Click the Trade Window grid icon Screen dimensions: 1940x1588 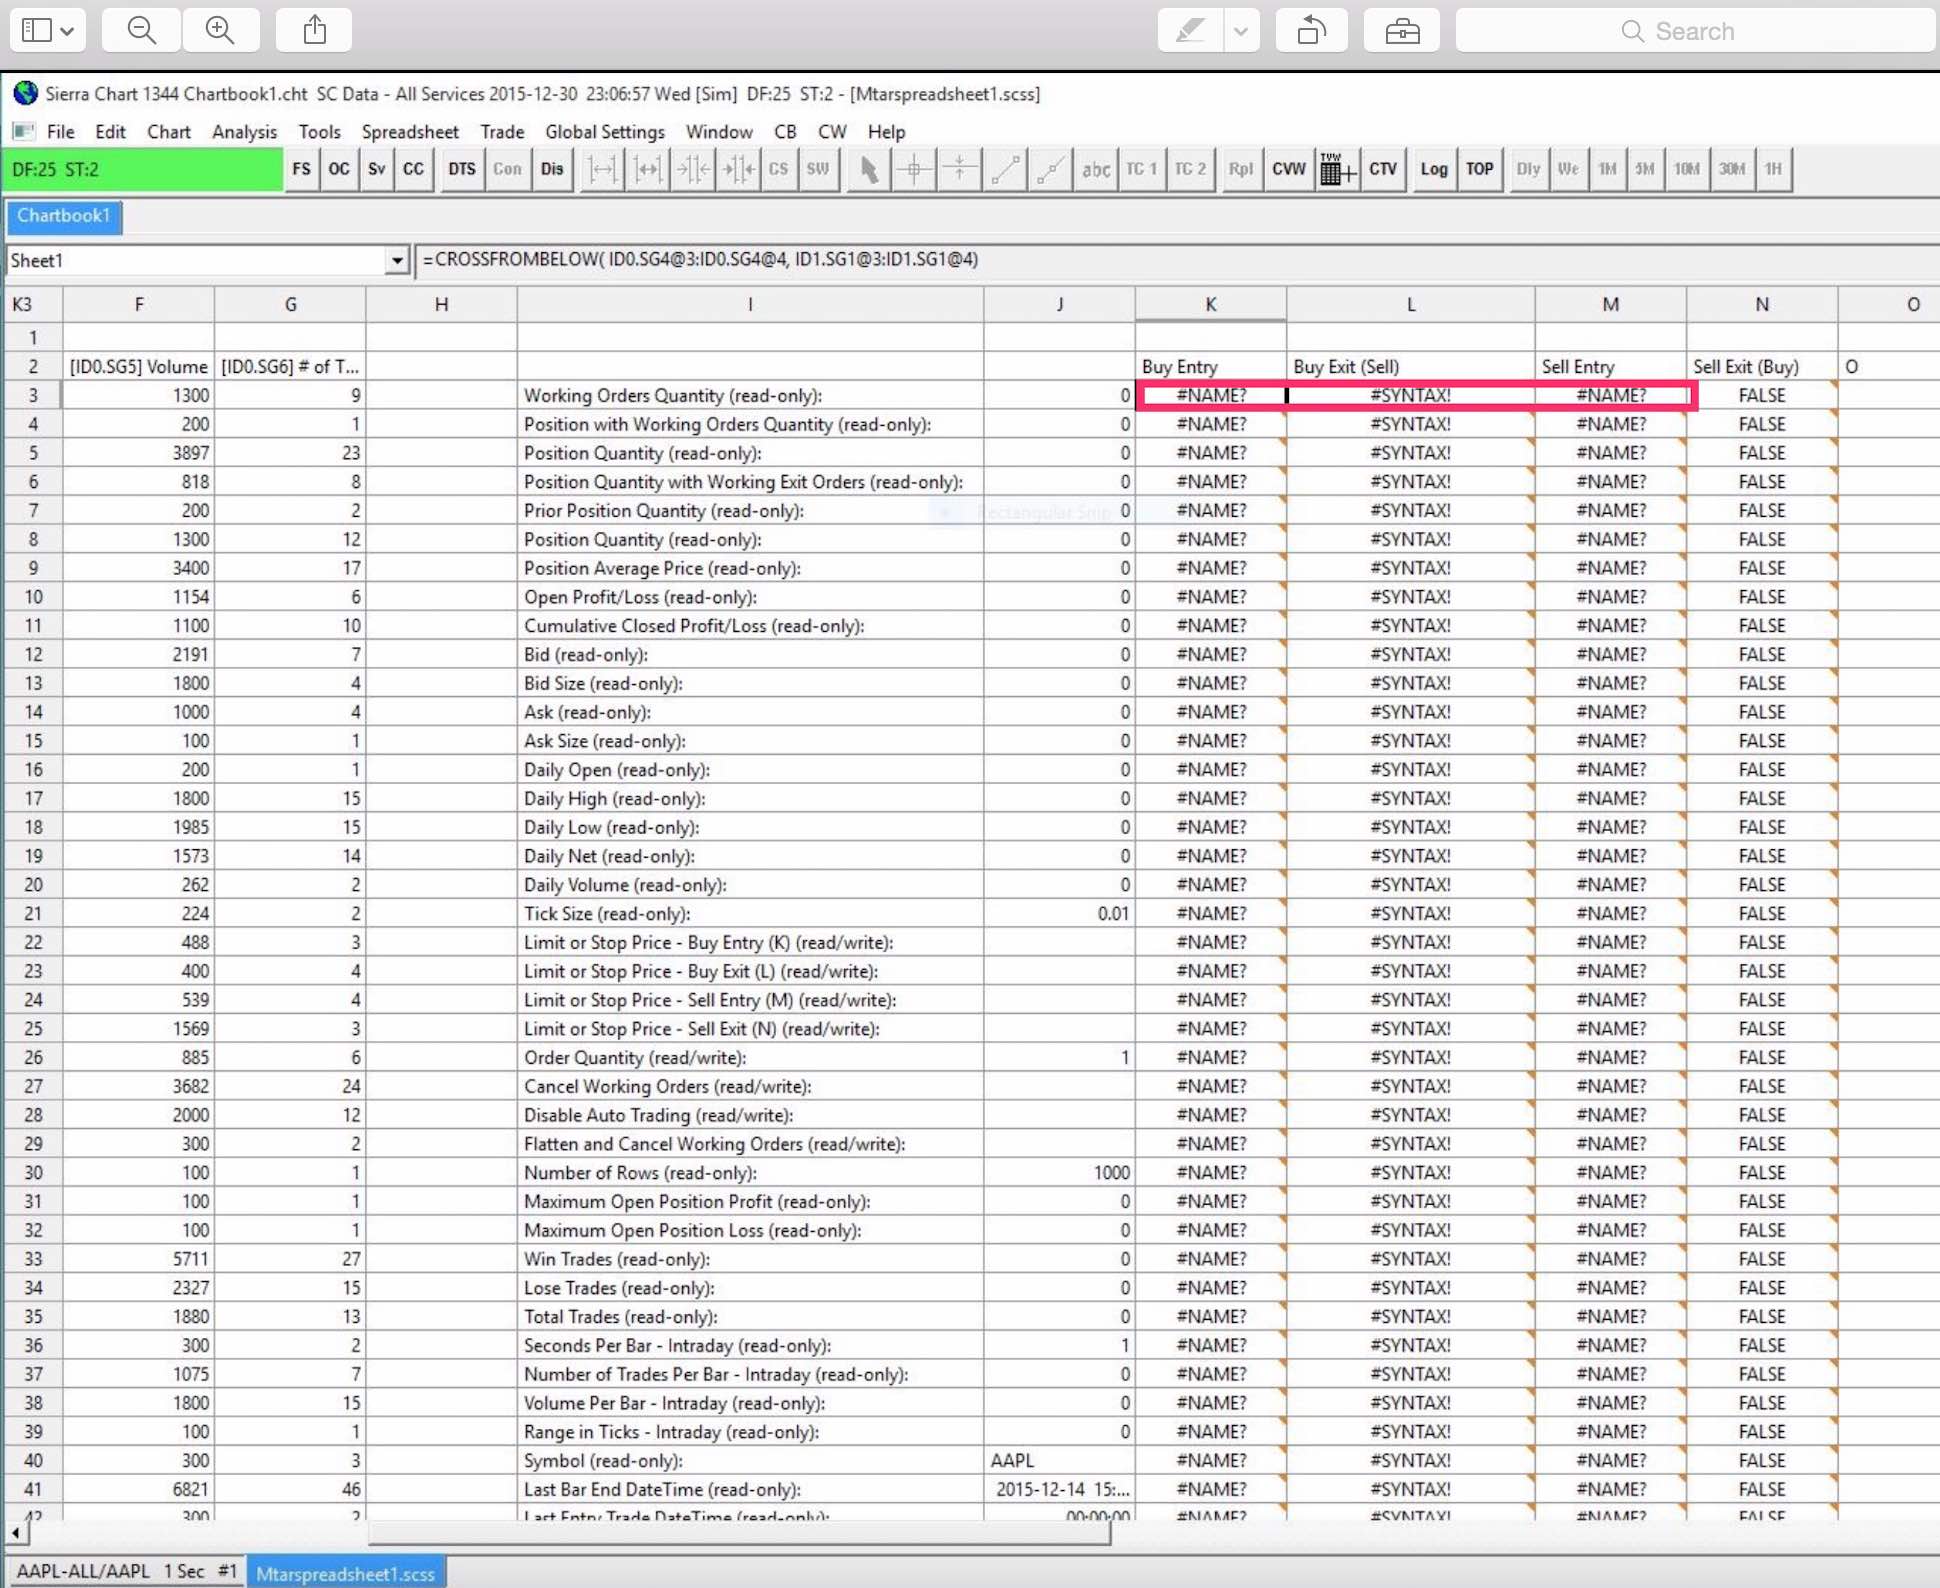point(1335,169)
